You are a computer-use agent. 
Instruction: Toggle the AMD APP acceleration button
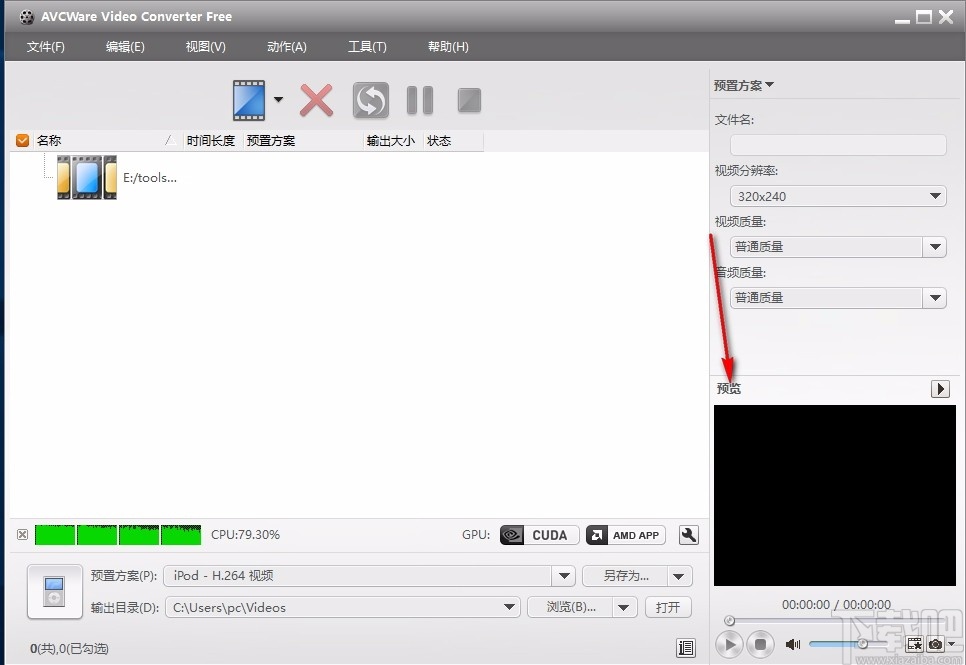625,535
